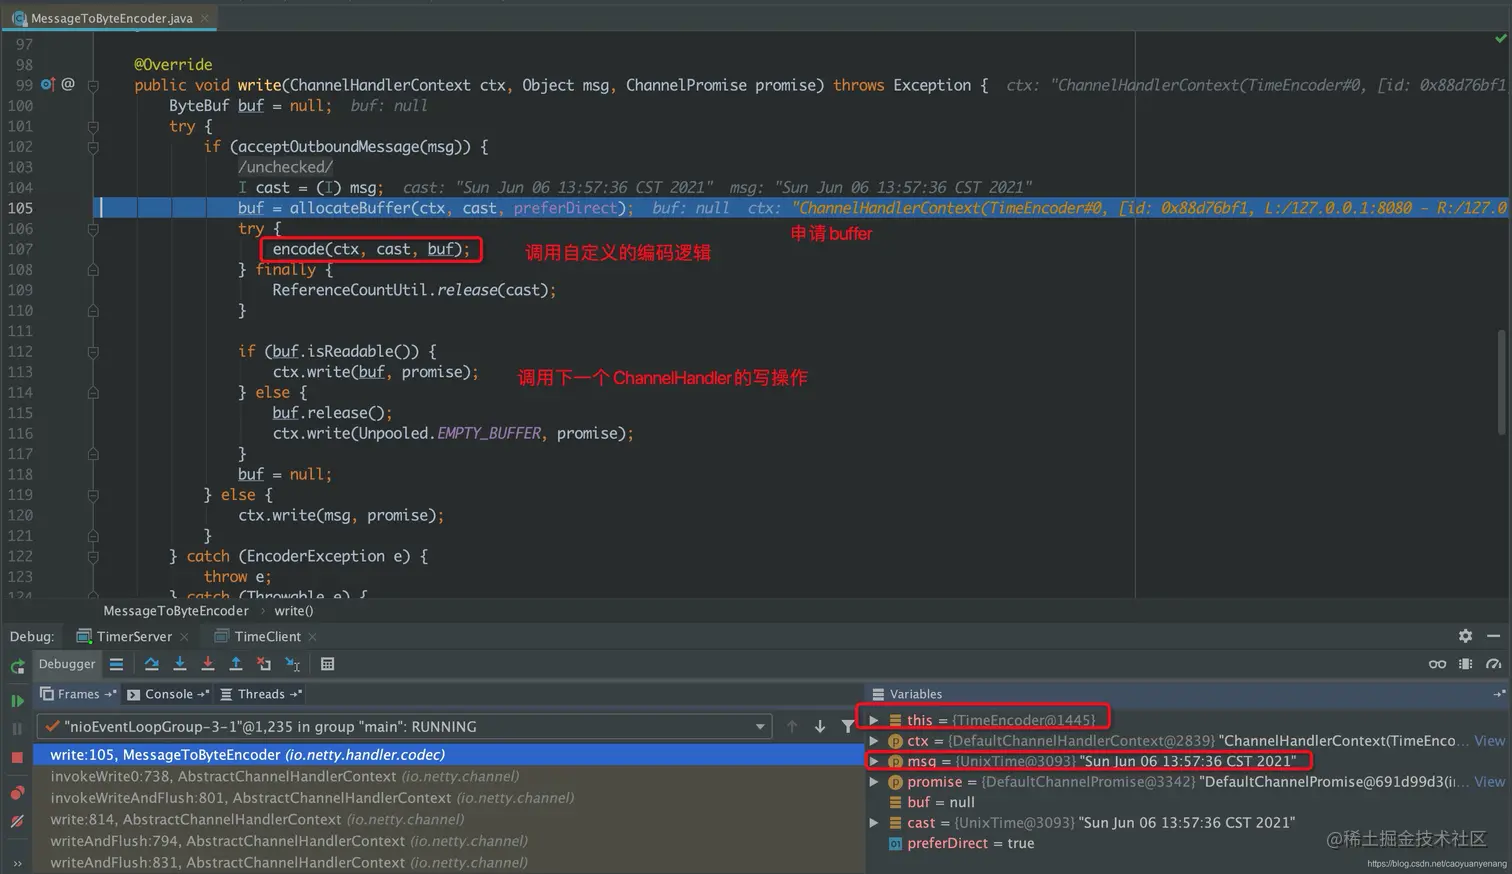Click the editor vertical scrollbar

pyautogui.click(x=1501, y=382)
